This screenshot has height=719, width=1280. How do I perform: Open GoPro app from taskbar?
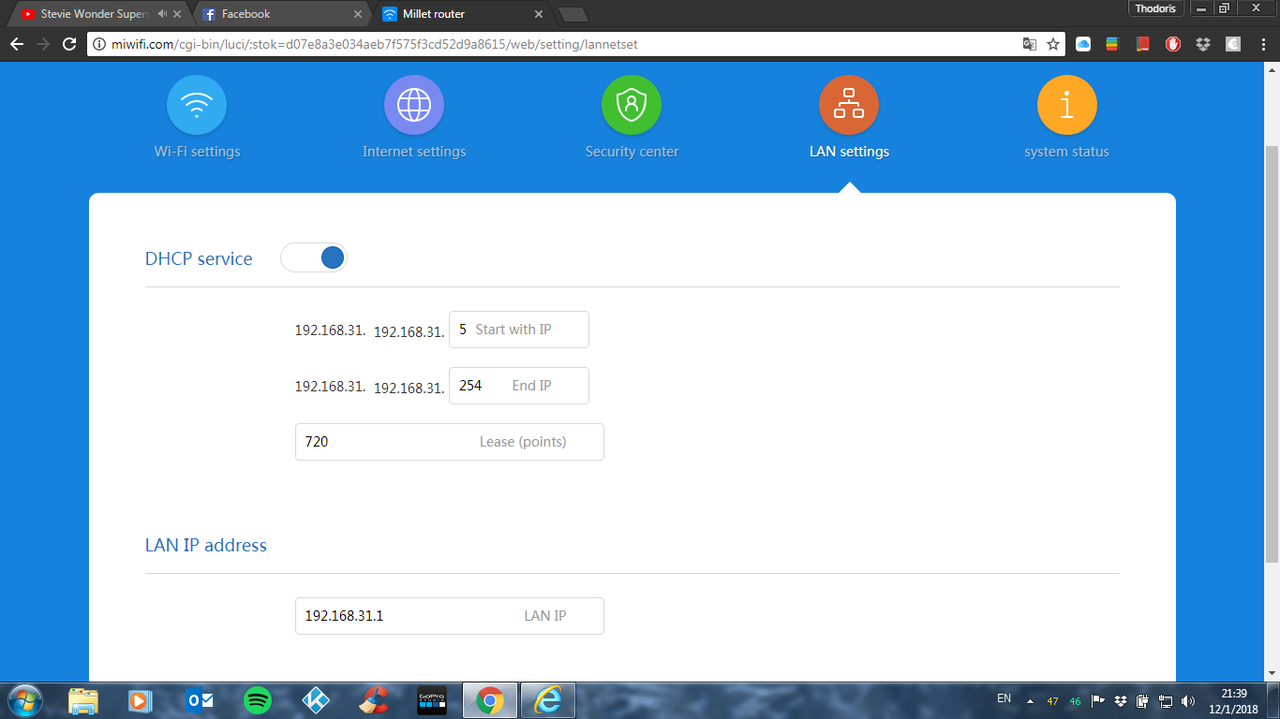432,701
